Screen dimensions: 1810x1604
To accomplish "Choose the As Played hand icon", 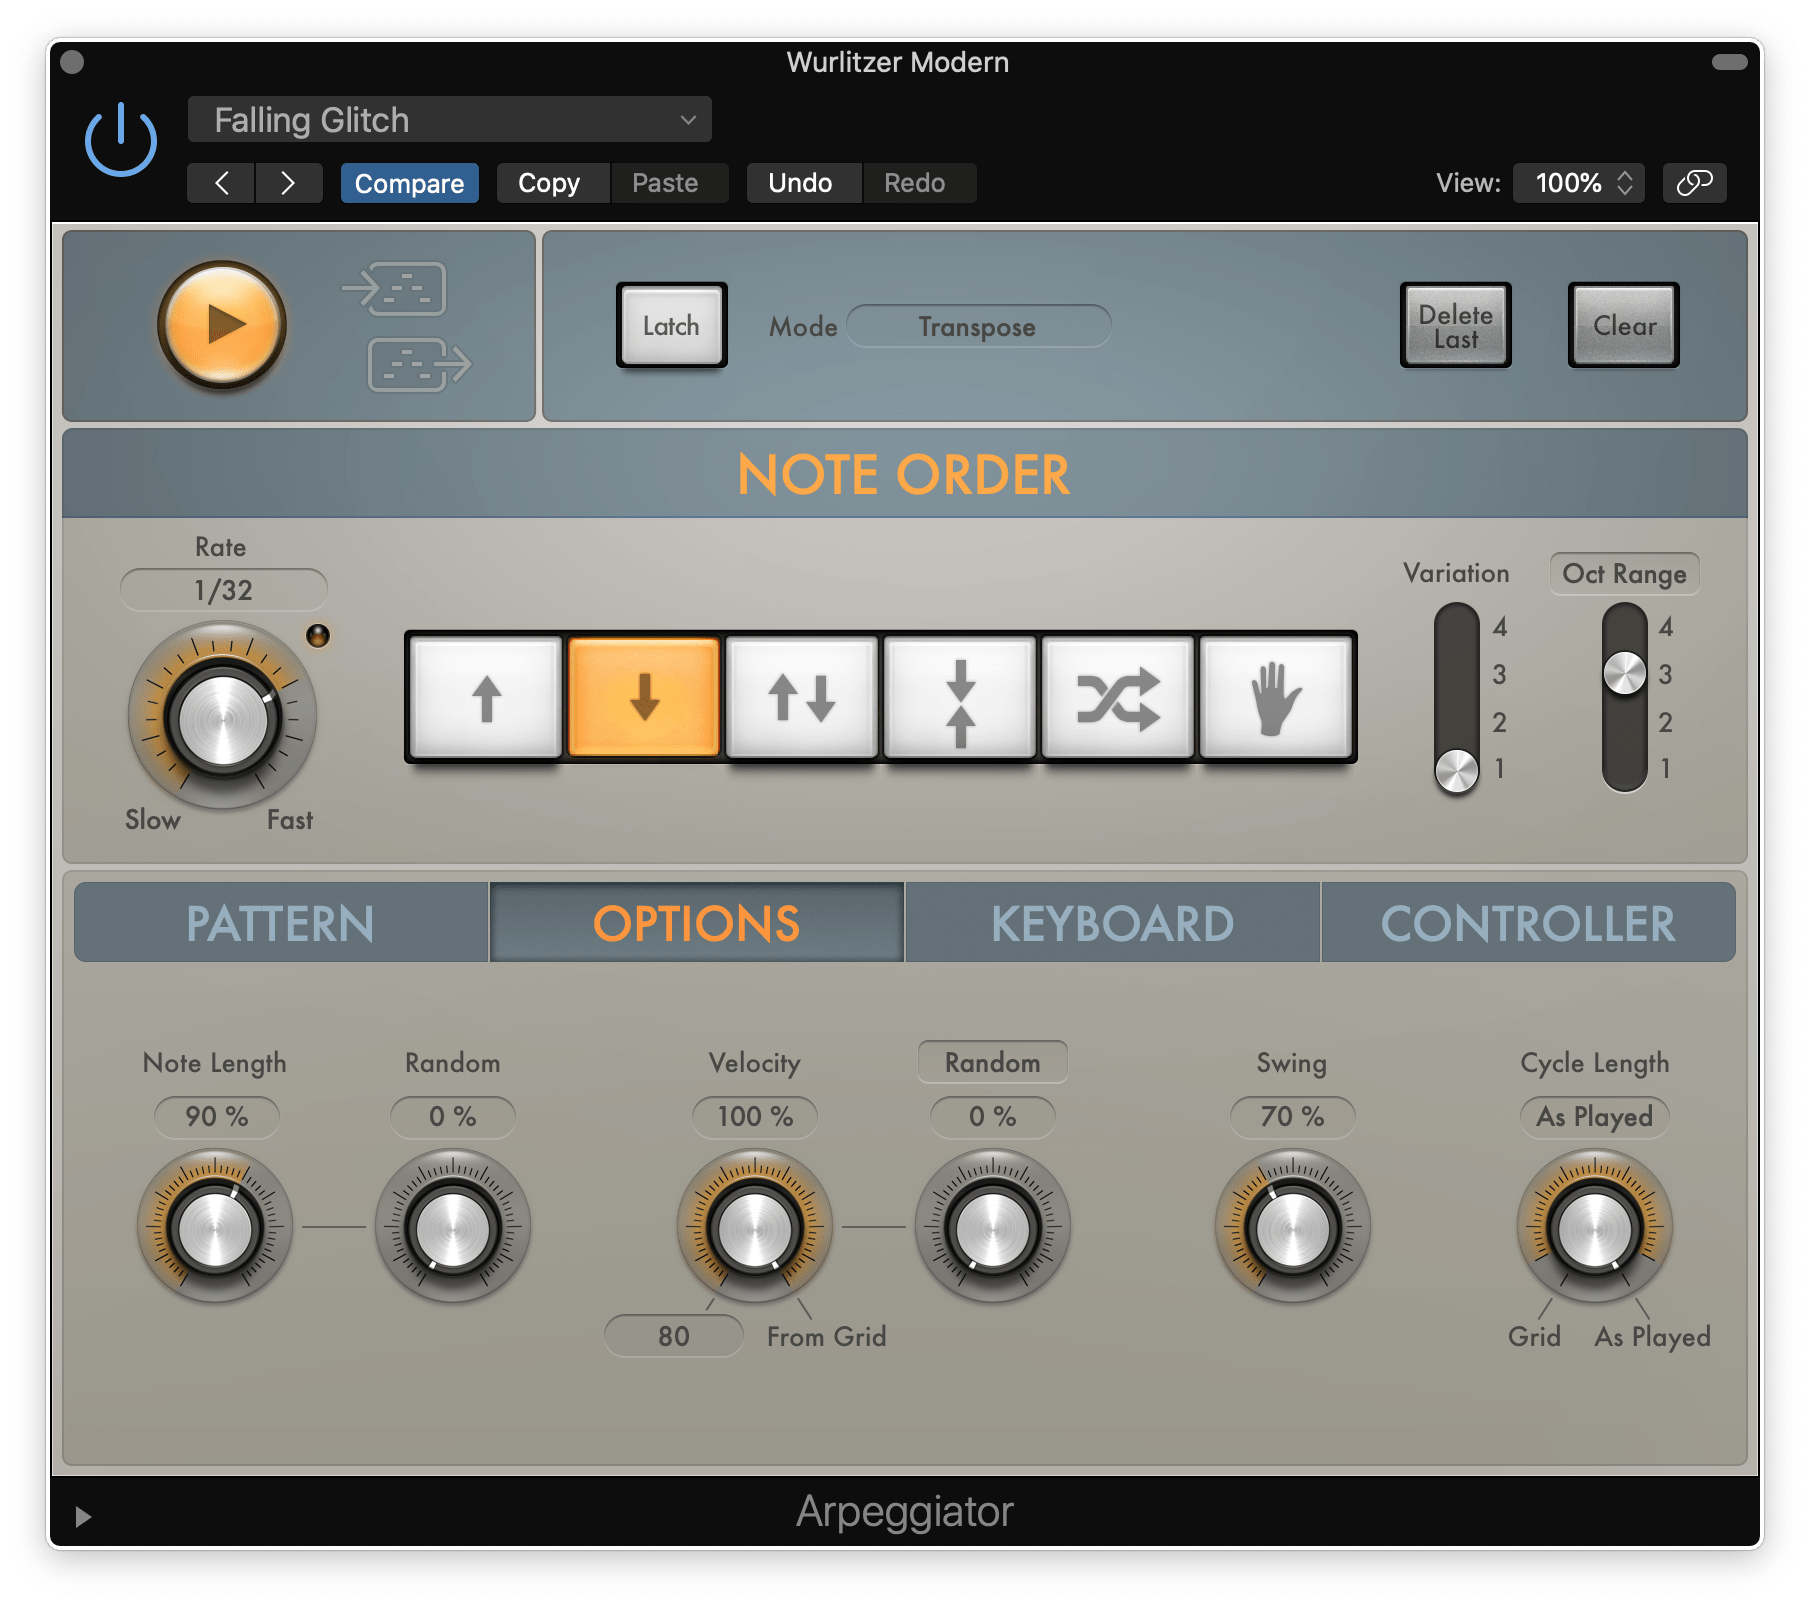I will click(x=1276, y=697).
